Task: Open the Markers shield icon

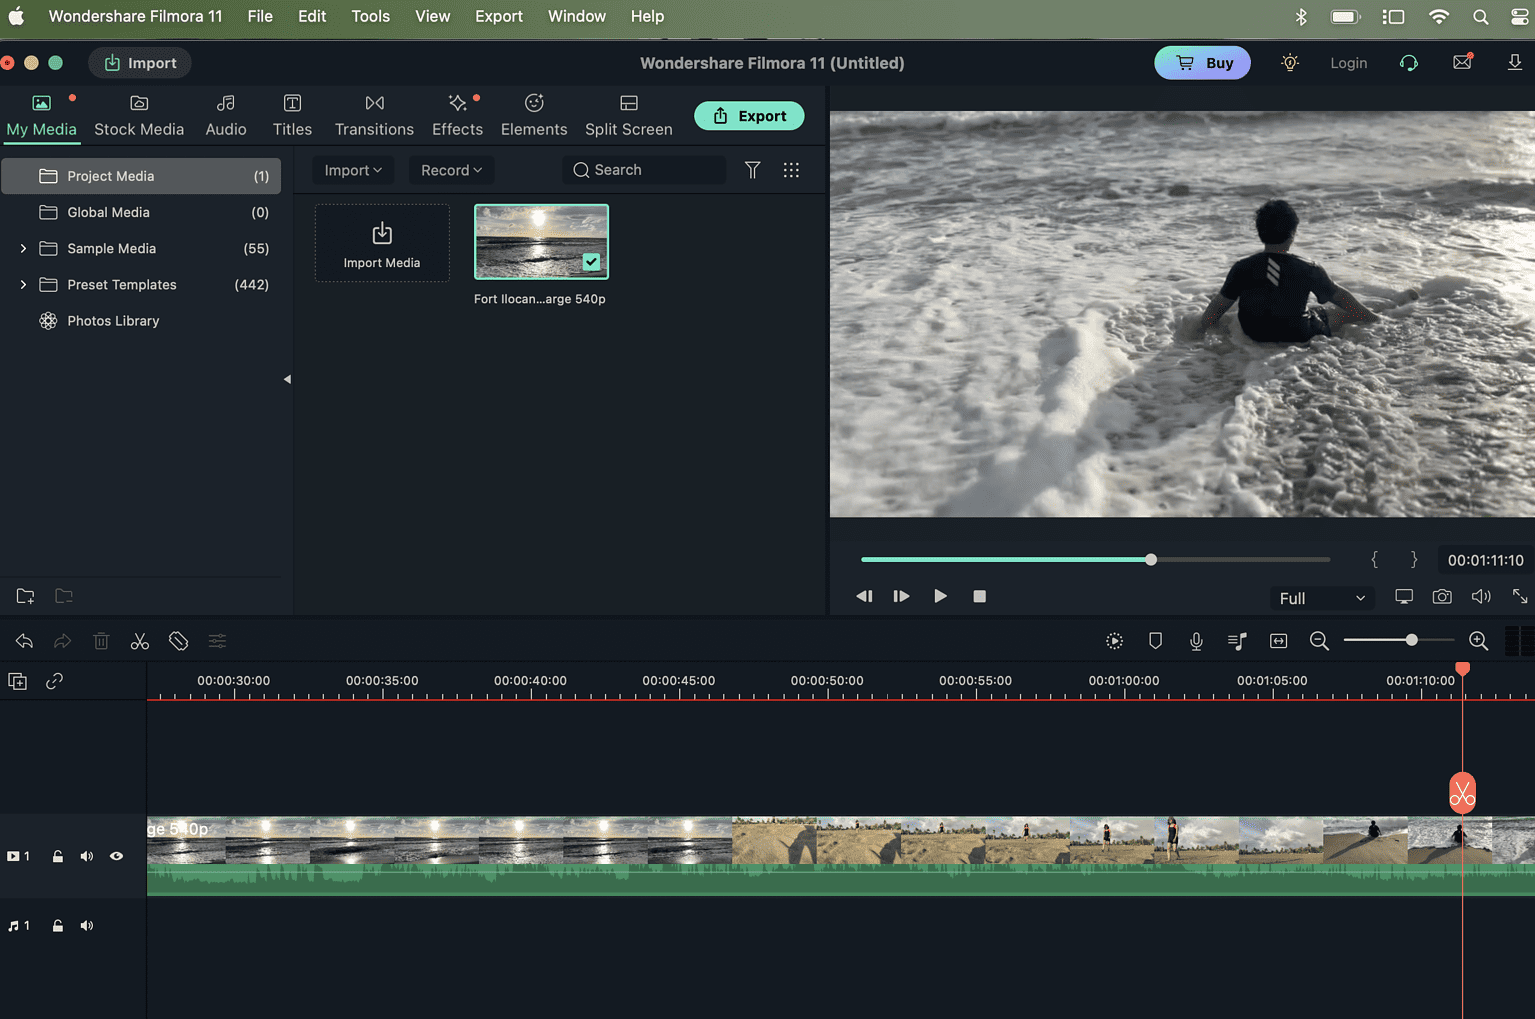Action: 1155,640
